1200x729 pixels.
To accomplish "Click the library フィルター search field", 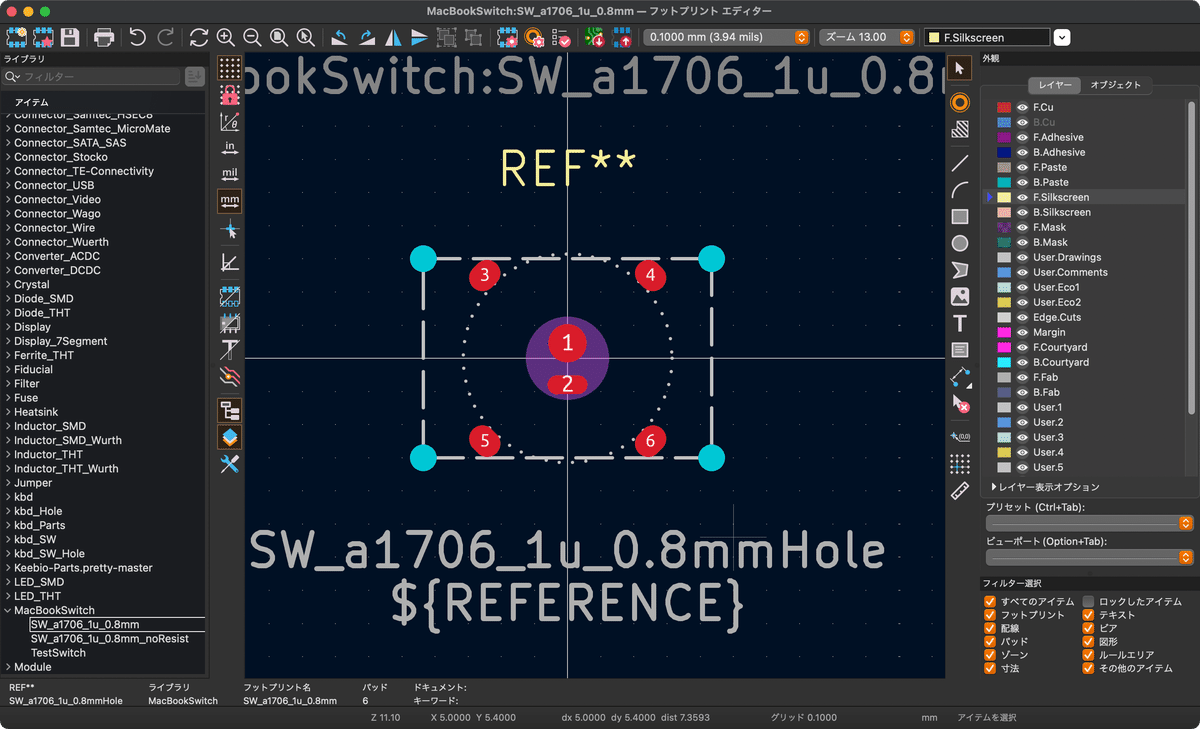I will click(92, 76).
